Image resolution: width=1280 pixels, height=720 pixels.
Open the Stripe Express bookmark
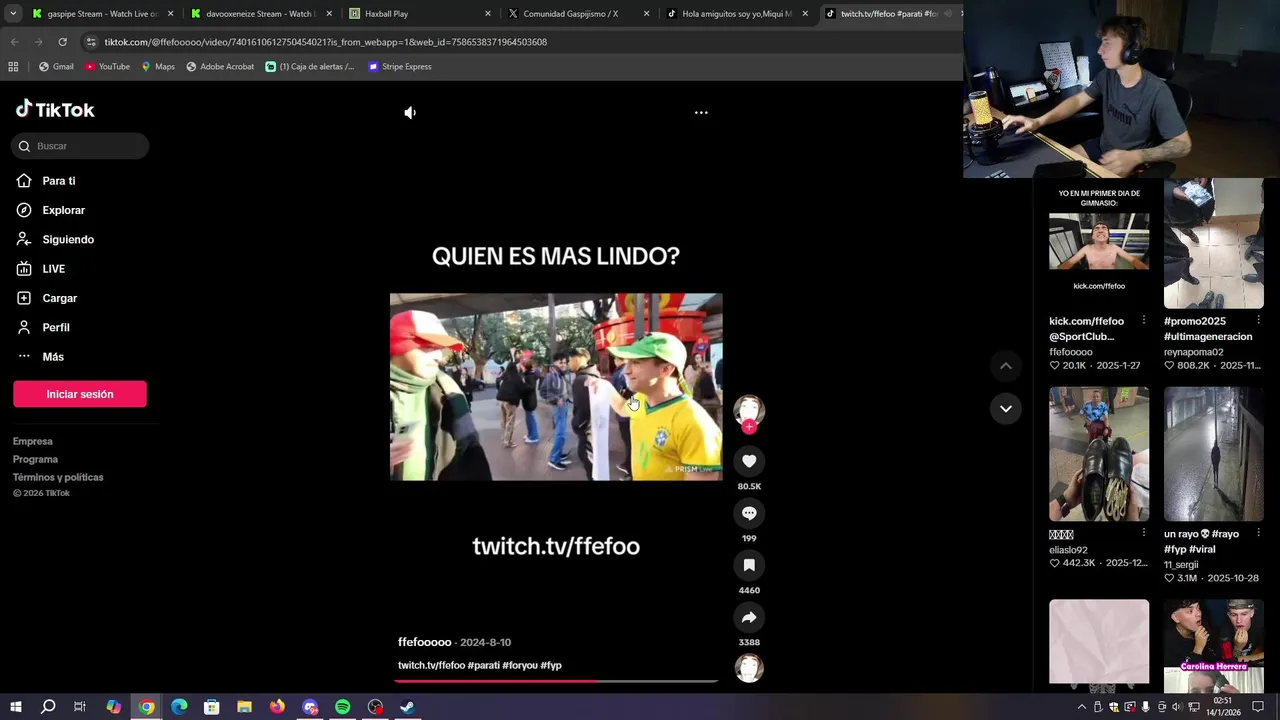coord(400,67)
